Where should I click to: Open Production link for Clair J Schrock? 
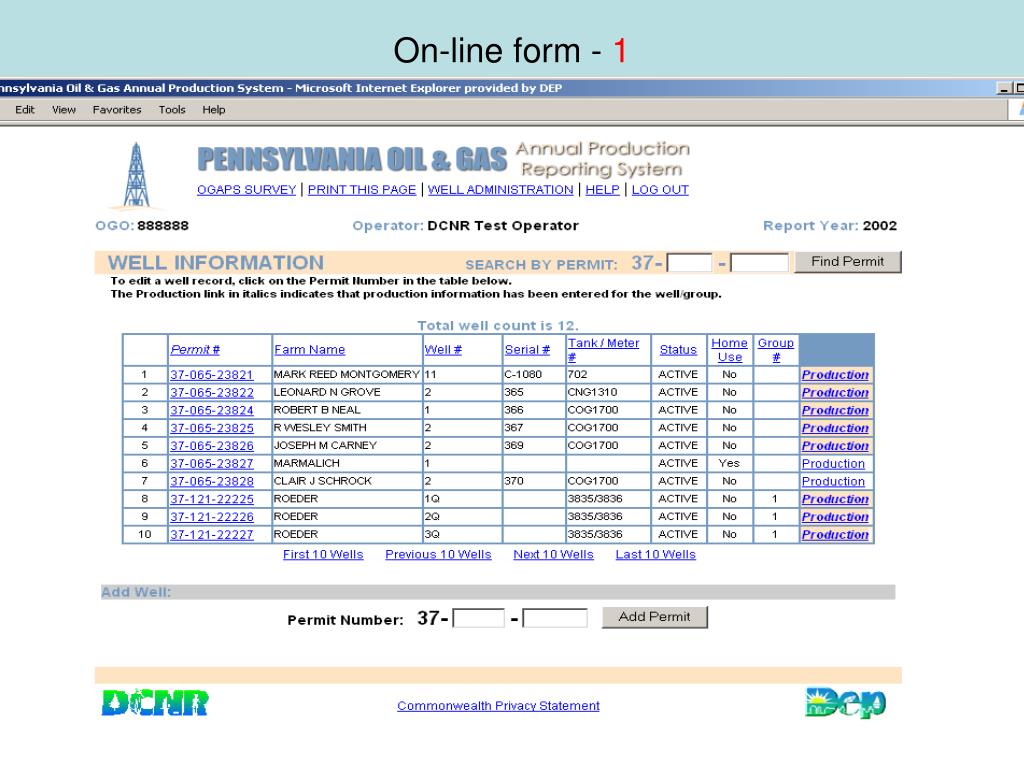833,481
